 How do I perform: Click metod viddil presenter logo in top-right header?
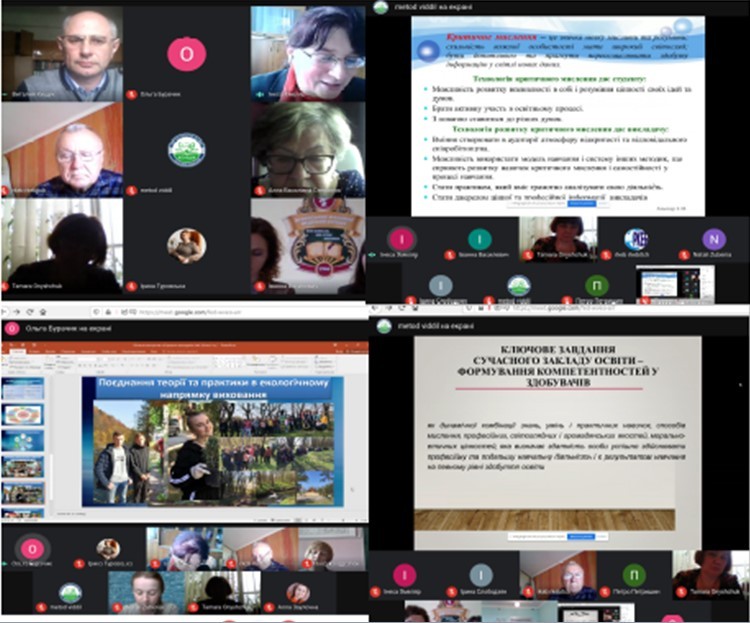380,7
